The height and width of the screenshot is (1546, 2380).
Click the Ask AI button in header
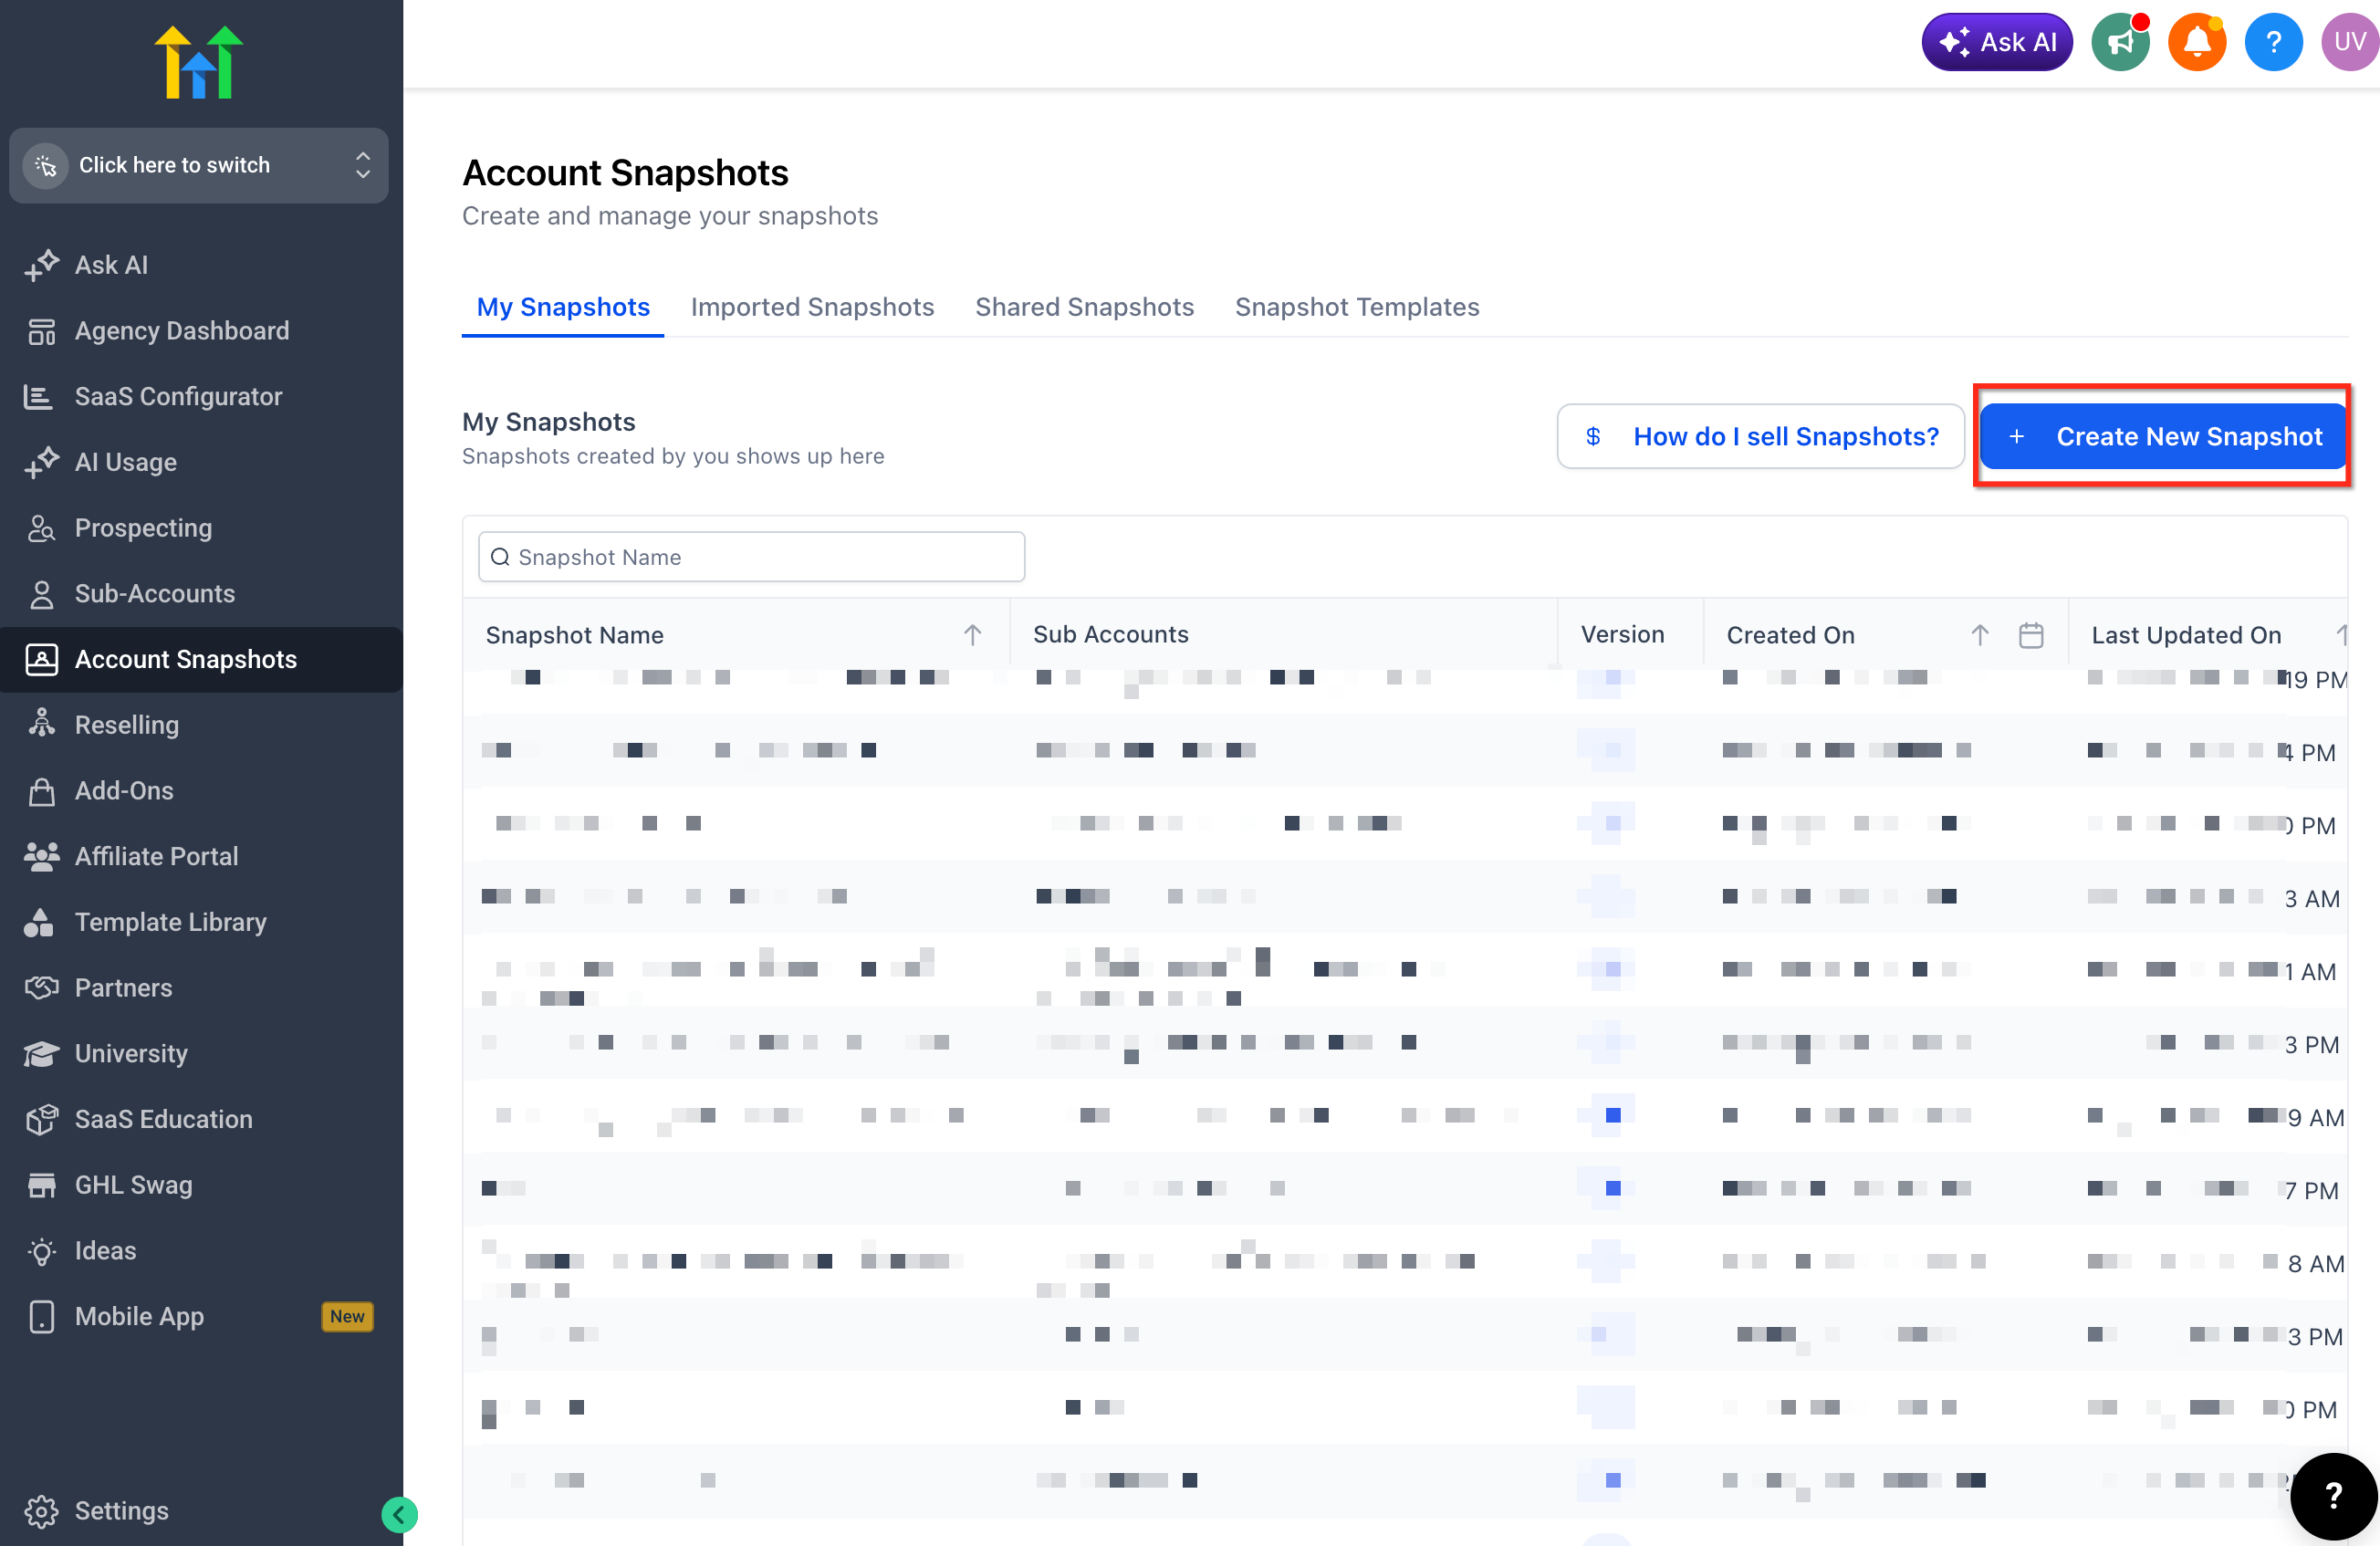[x=1996, y=42]
